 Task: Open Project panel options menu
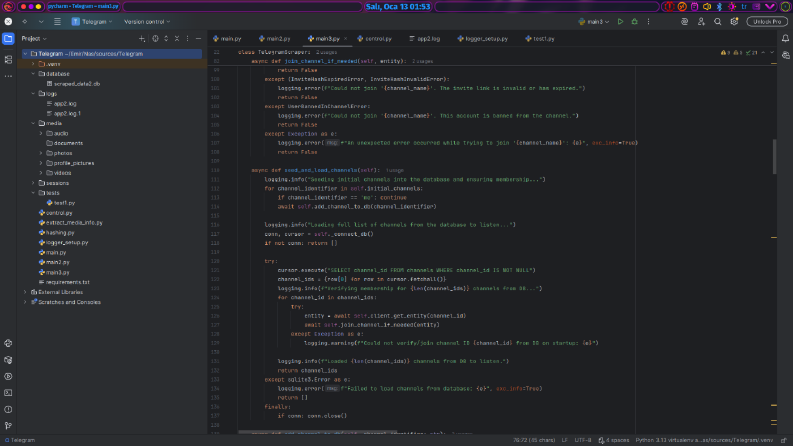[188, 39]
